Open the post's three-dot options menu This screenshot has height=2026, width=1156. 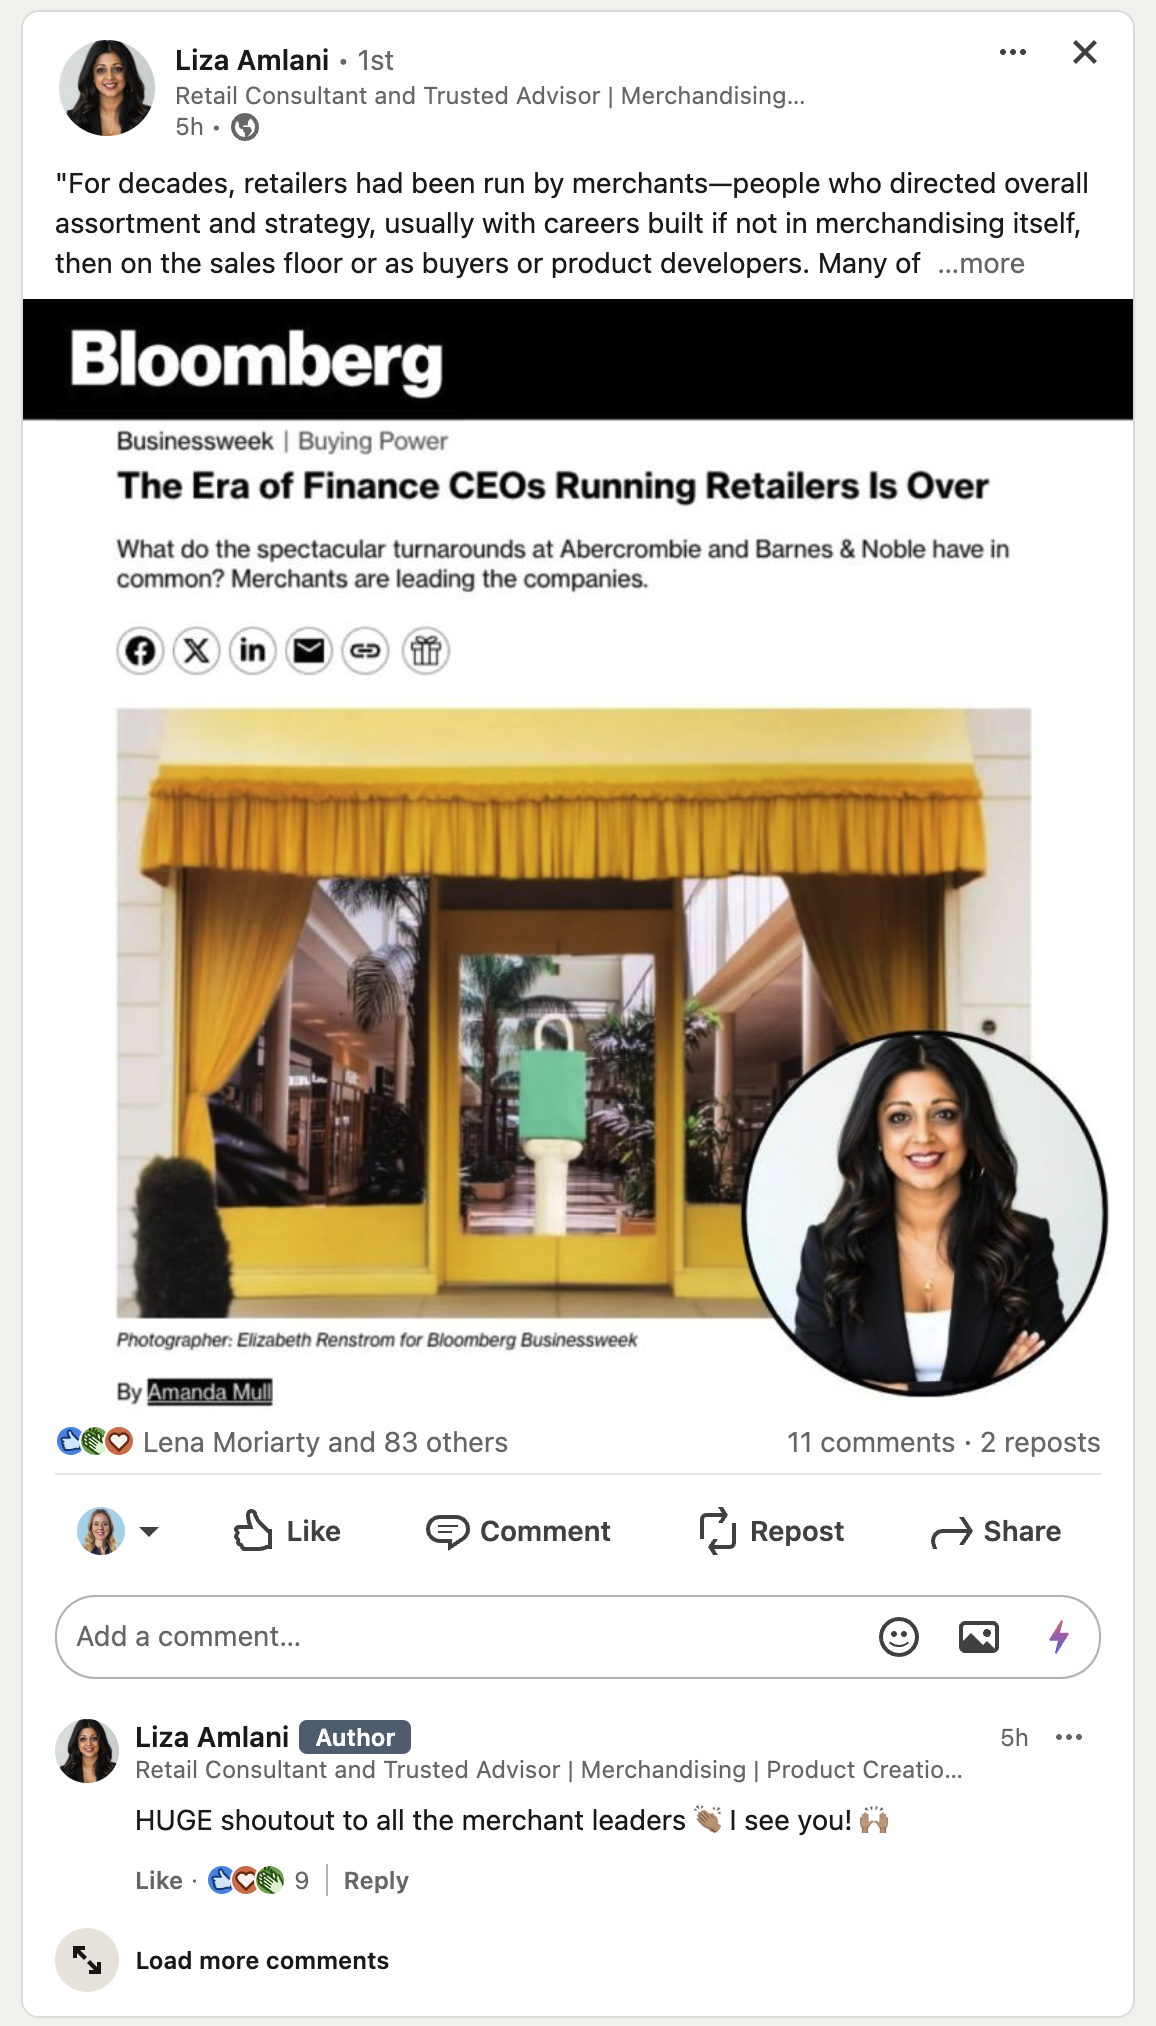point(1012,52)
